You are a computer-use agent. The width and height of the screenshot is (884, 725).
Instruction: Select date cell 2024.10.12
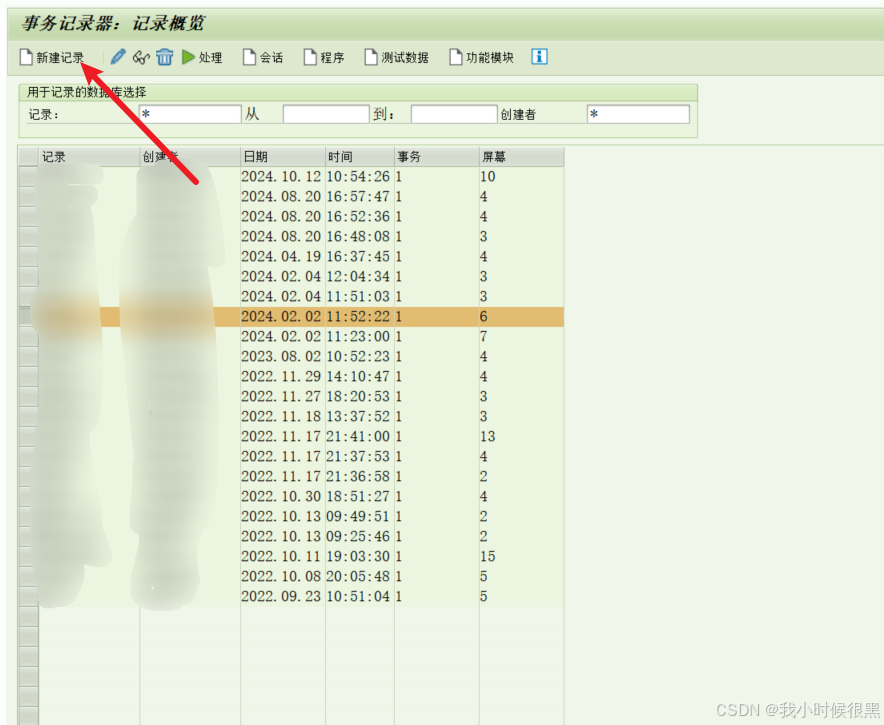281,176
